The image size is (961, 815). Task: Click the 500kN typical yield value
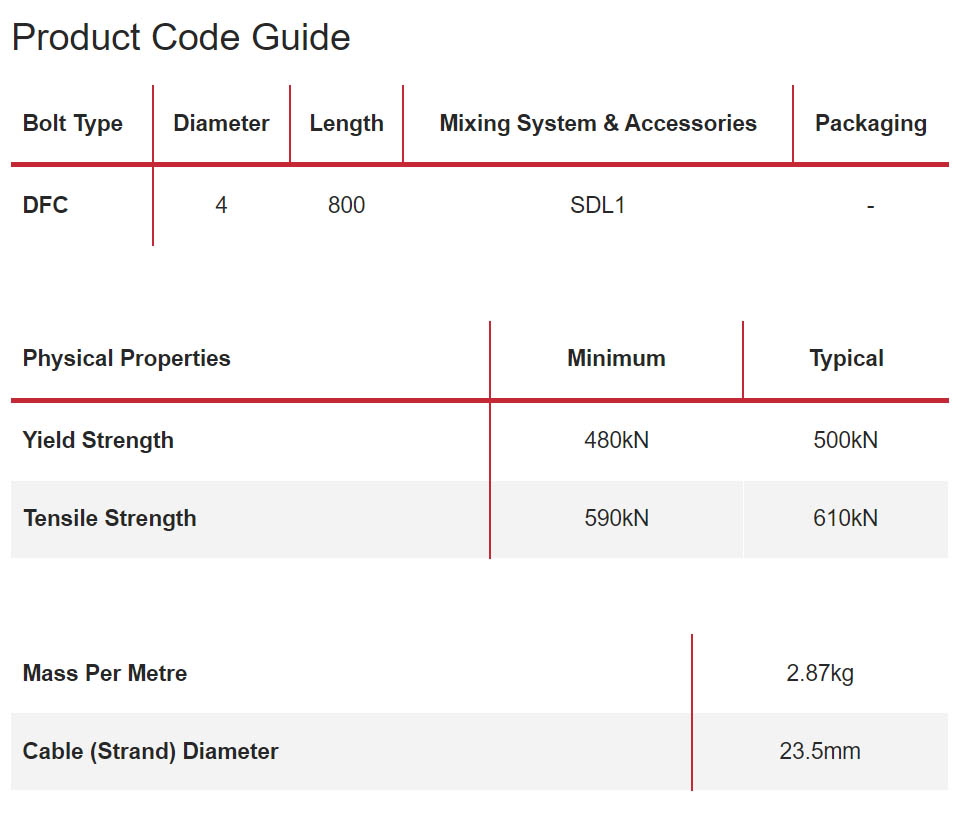coord(846,441)
